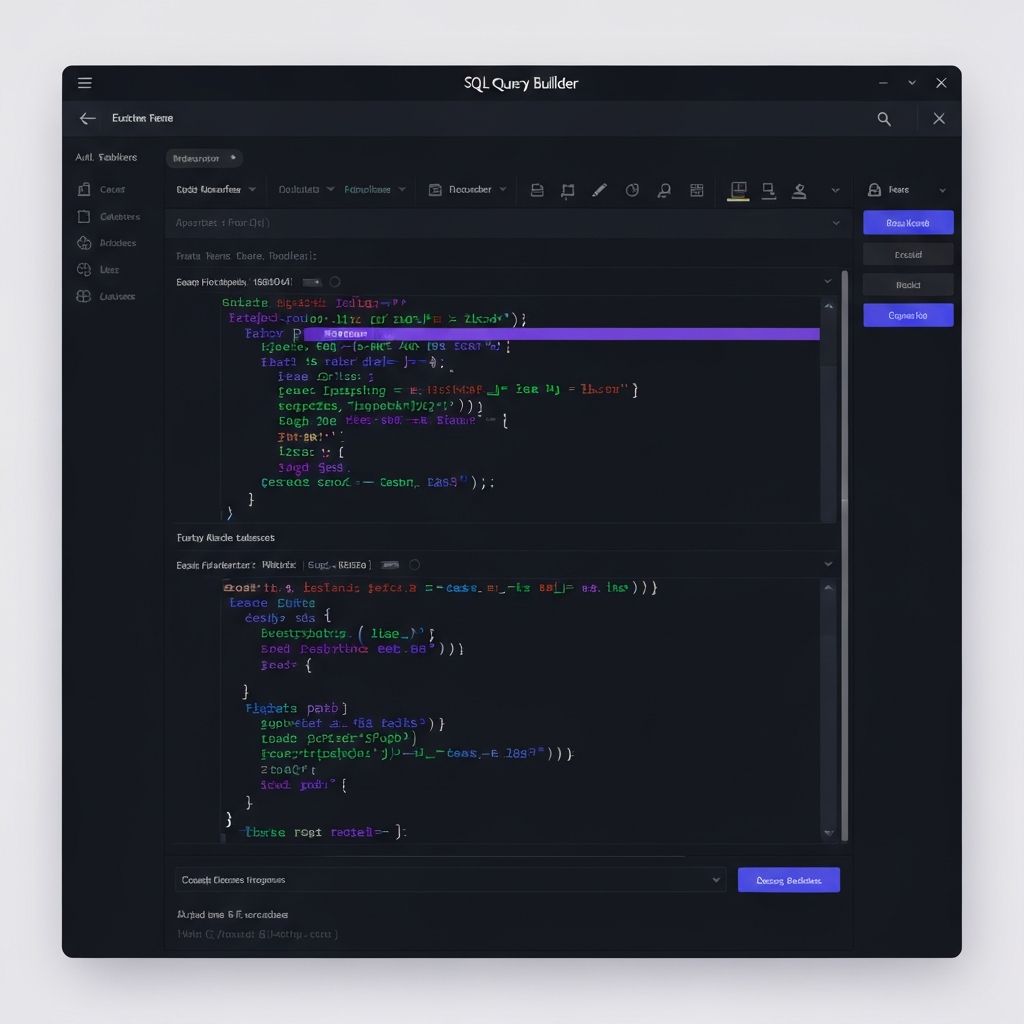Click the table grid icon in the toolbar

click(696, 189)
